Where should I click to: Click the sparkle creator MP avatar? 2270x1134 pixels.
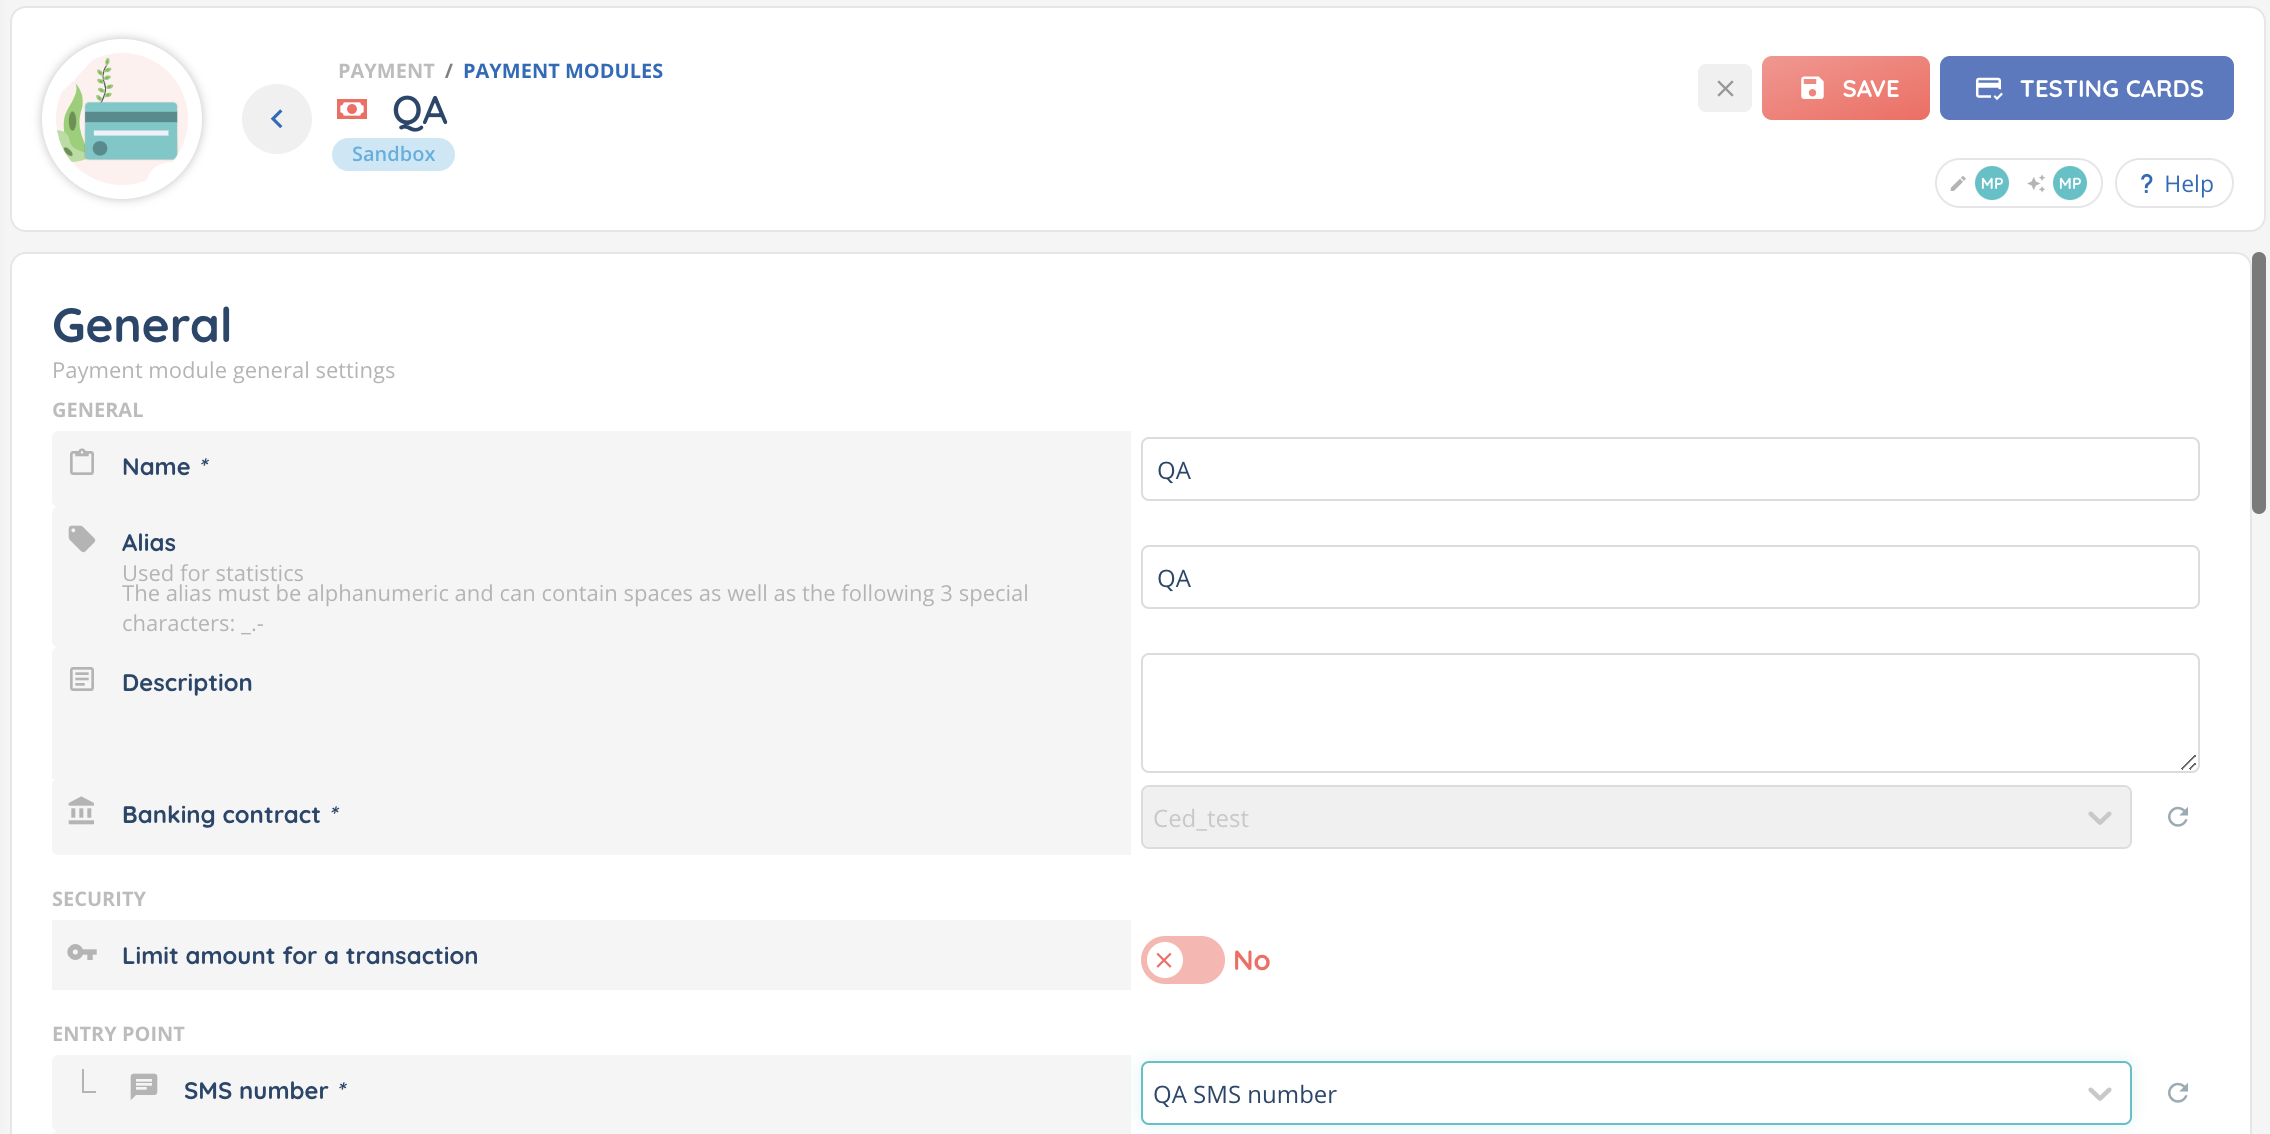pyautogui.click(x=2069, y=184)
